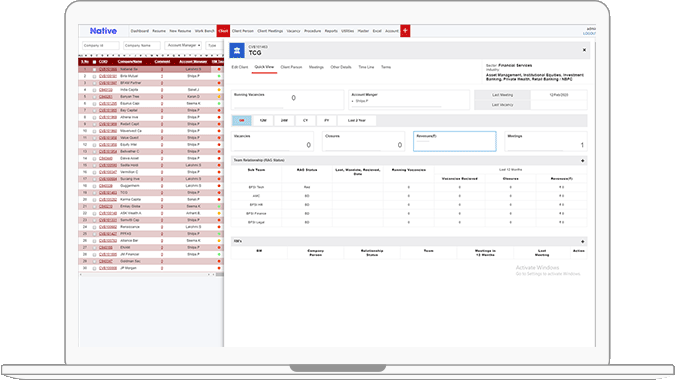Expand the Team Relationship section with plus

(x=582, y=161)
